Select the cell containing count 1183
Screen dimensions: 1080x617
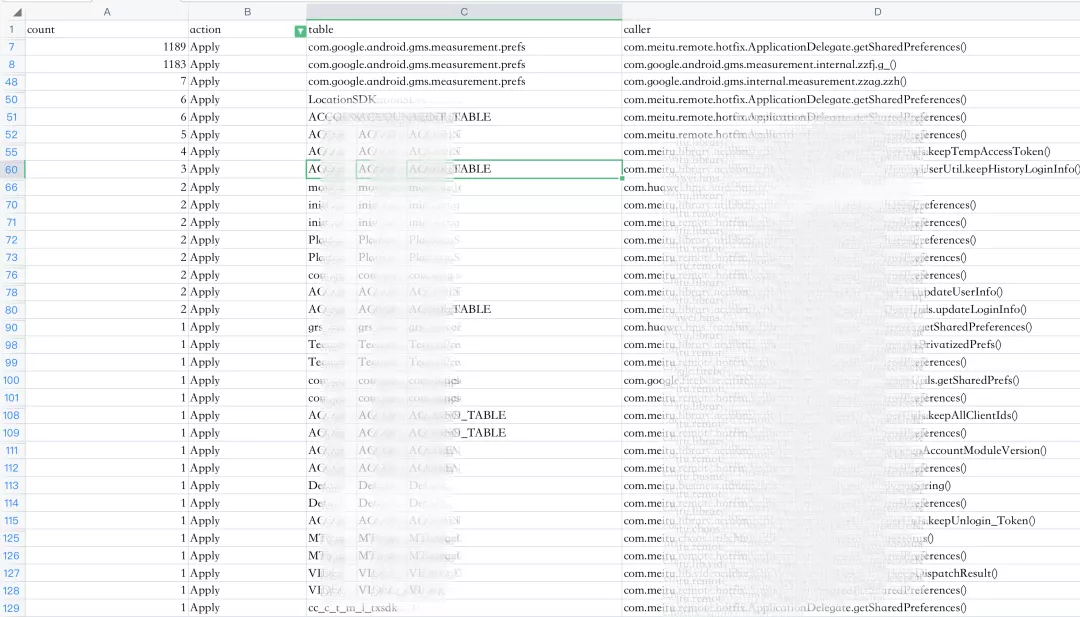pyautogui.click(x=106, y=64)
